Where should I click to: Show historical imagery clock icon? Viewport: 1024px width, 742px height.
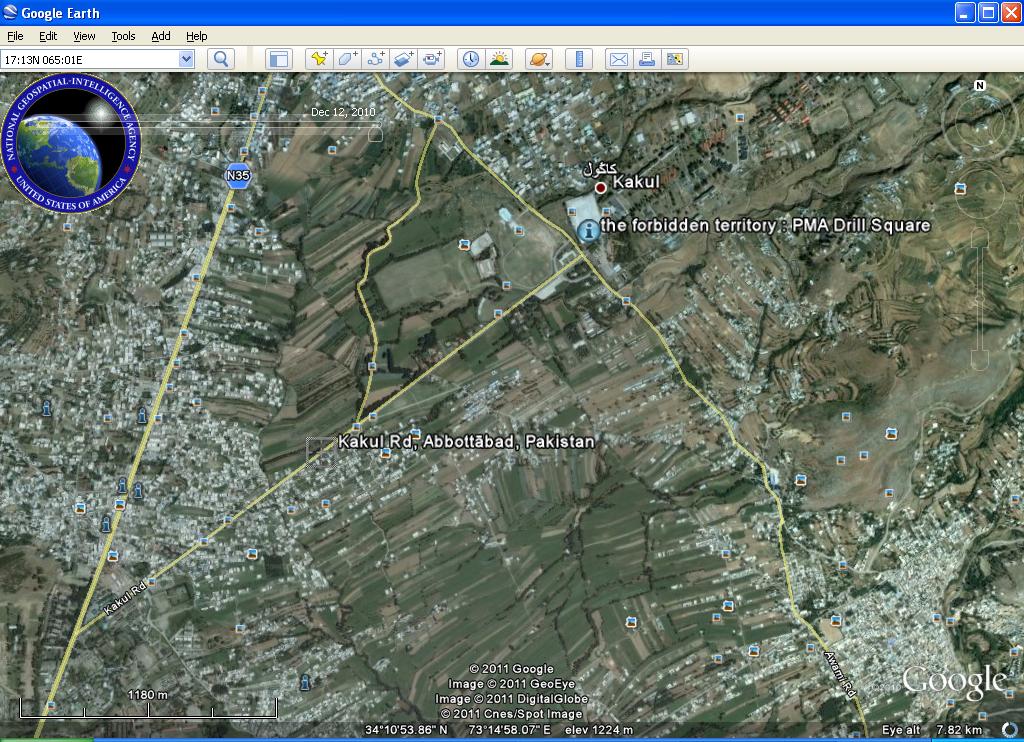pos(470,59)
